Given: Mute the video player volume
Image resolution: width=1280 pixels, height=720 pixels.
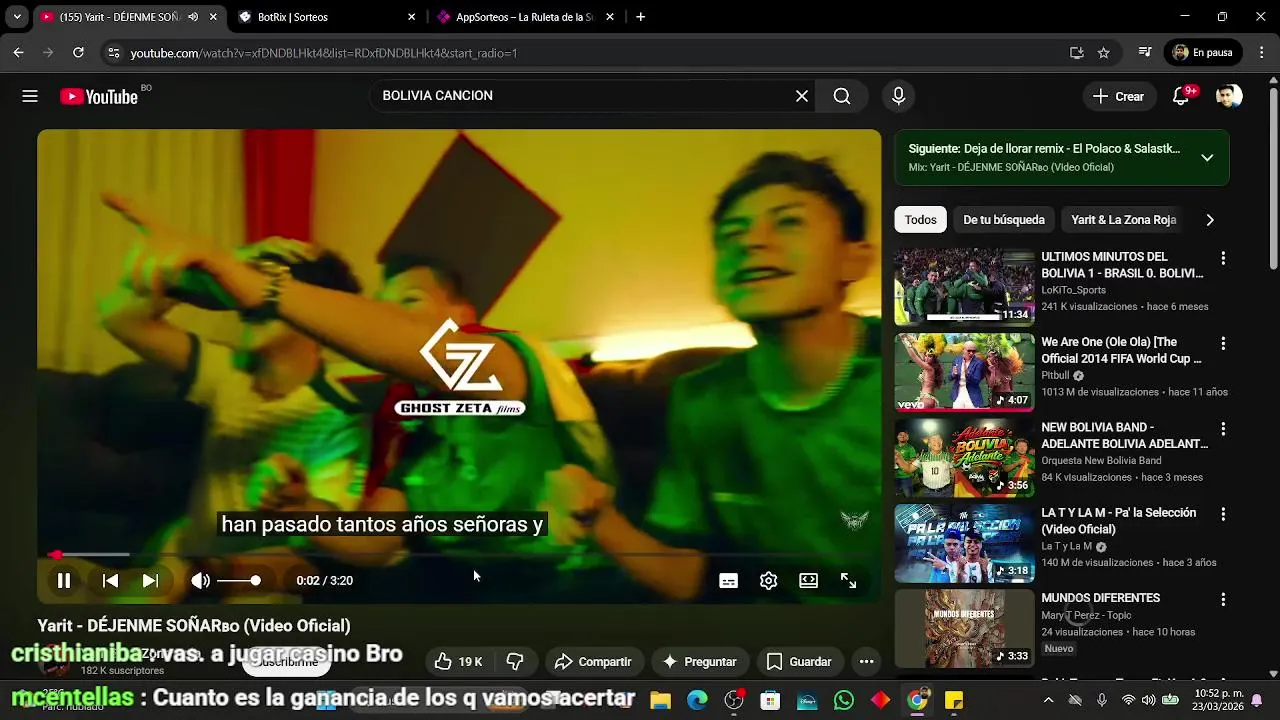Looking at the screenshot, I should point(200,580).
